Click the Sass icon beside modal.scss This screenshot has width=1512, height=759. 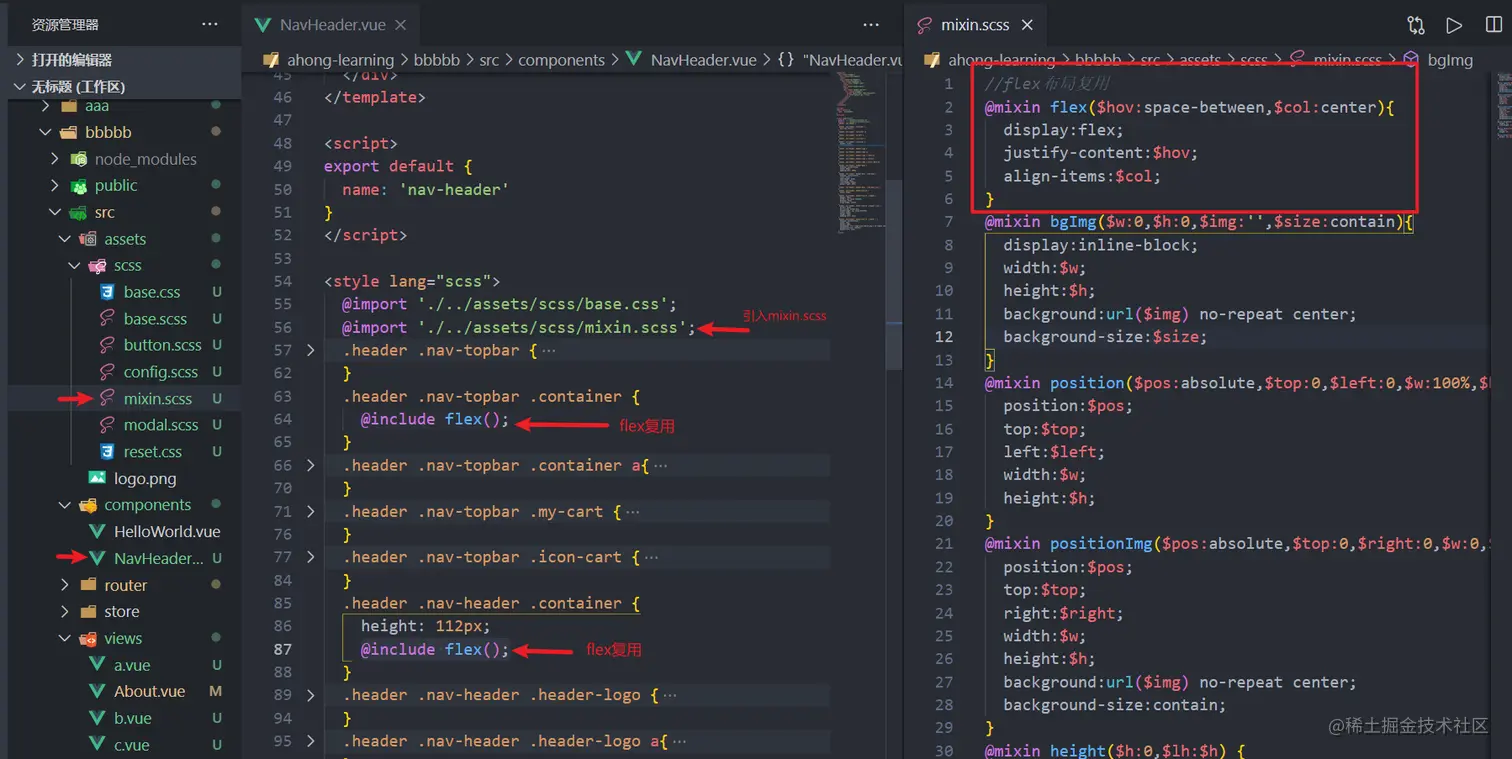tap(106, 425)
